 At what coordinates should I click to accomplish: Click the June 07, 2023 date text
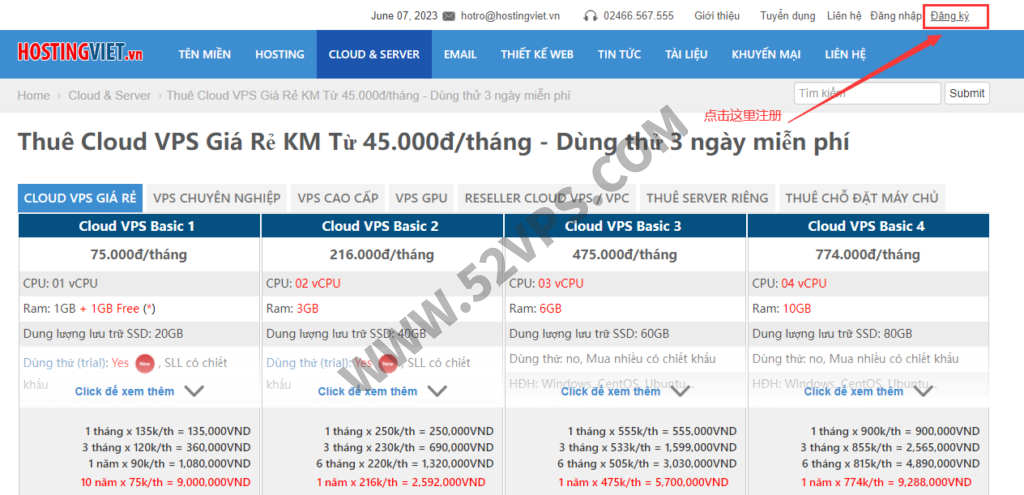402,16
